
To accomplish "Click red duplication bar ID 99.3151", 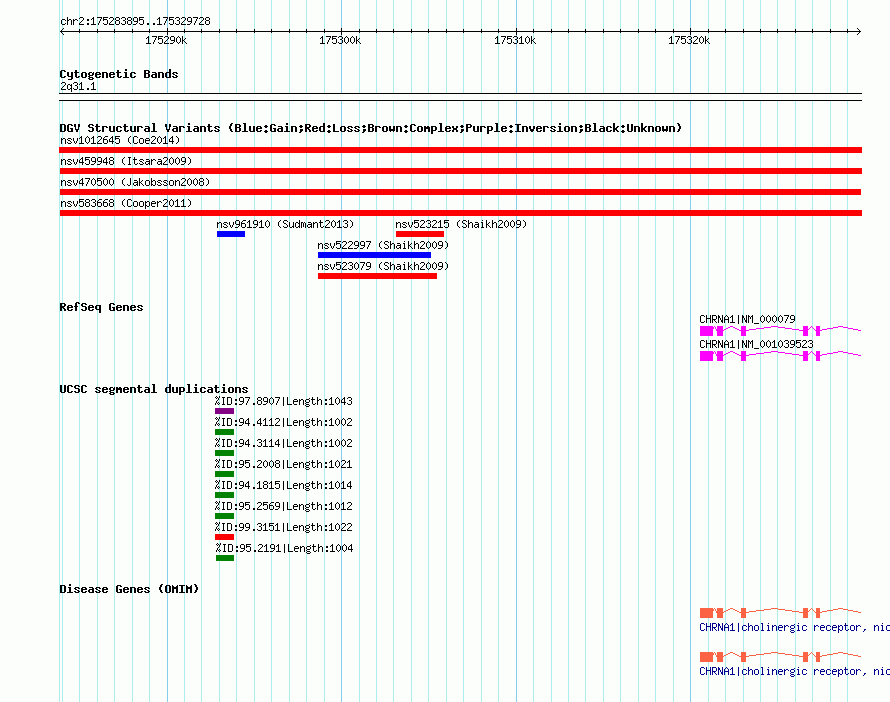I will [224, 537].
